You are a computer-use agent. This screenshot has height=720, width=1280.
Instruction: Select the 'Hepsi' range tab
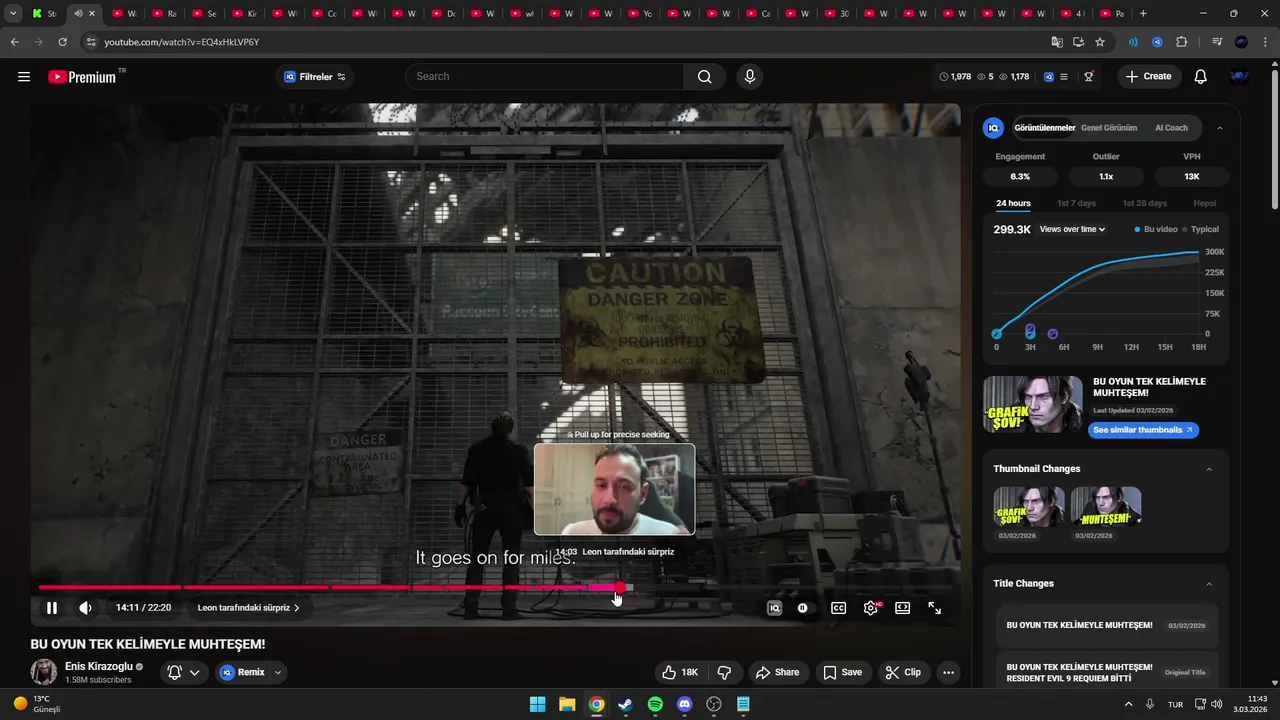(1205, 203)
